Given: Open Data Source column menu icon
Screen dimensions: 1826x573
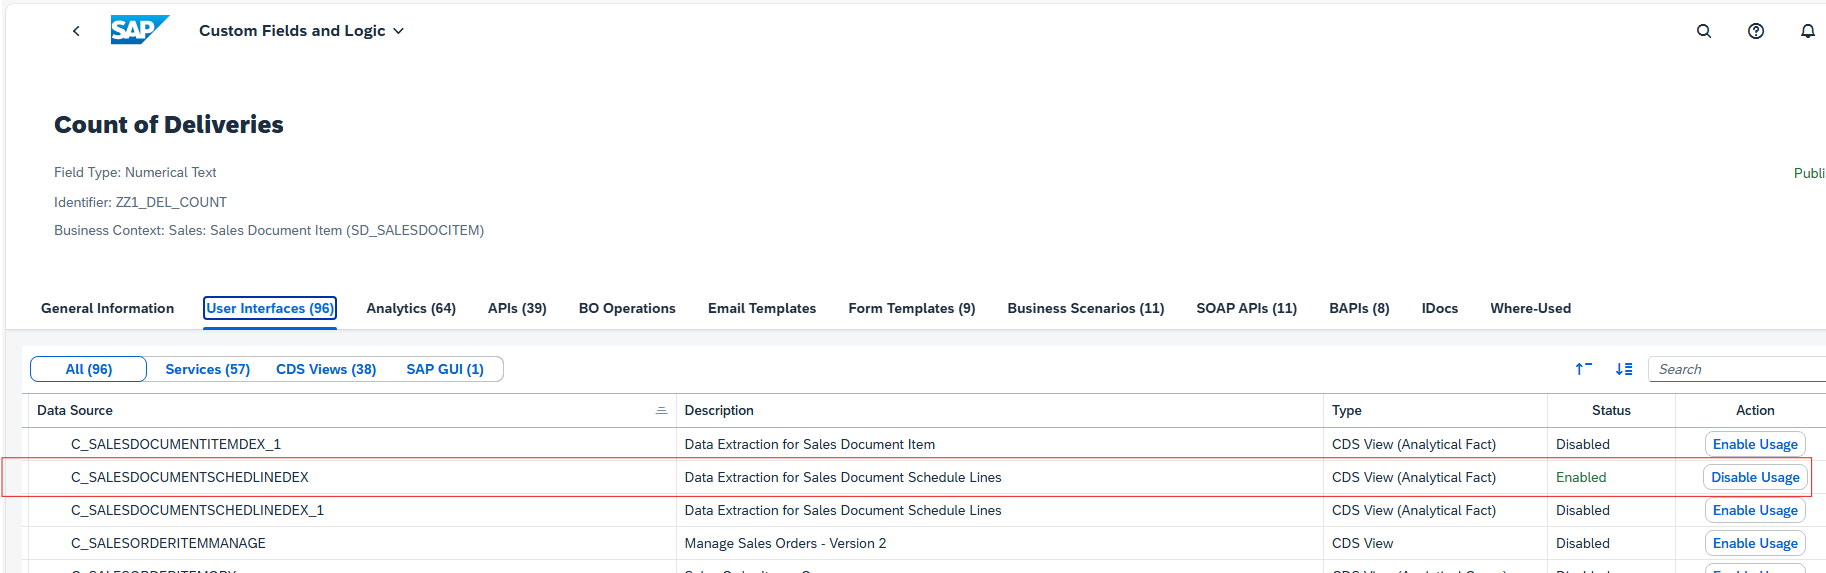Looking at the screenshot, I should (661, 411).
